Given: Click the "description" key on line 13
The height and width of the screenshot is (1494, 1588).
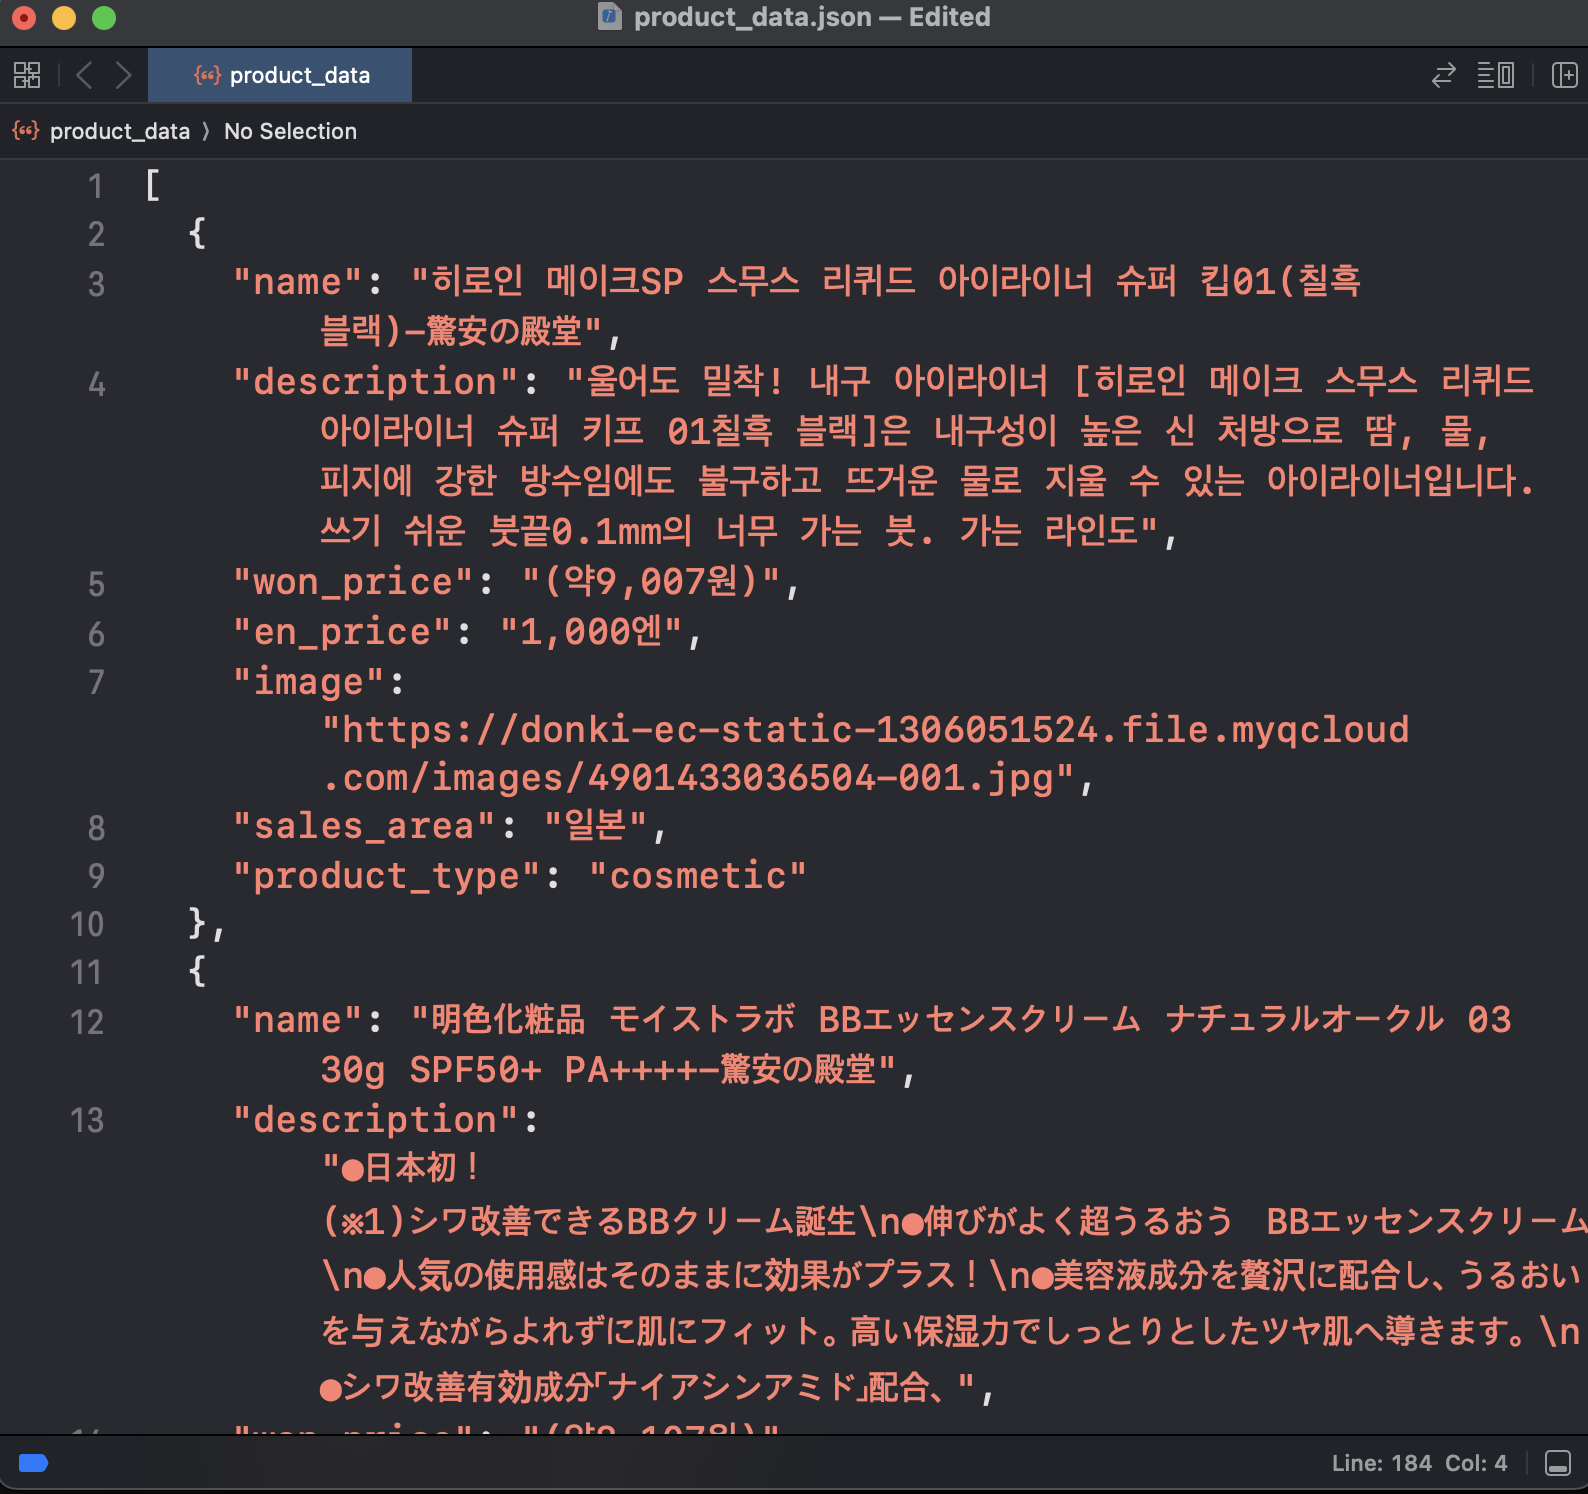Looking at the screenshot, I should point(375,1120).
